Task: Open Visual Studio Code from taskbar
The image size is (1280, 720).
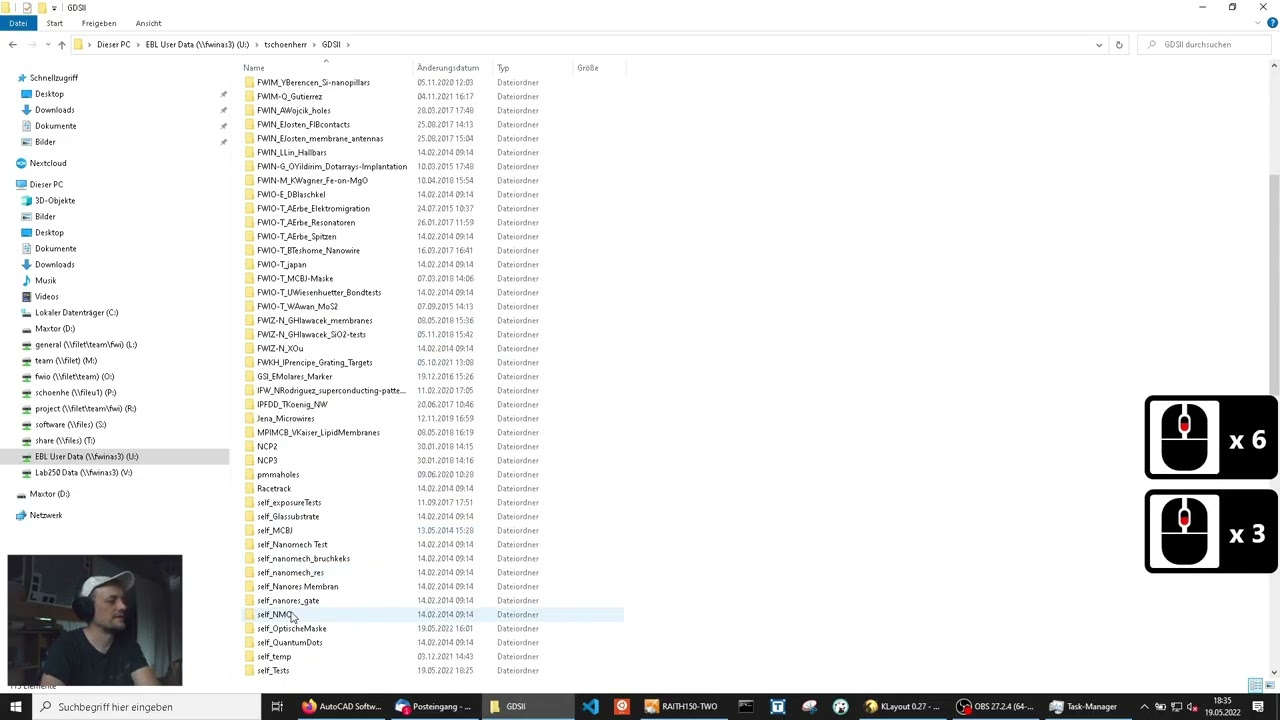Action: [590, 707]
